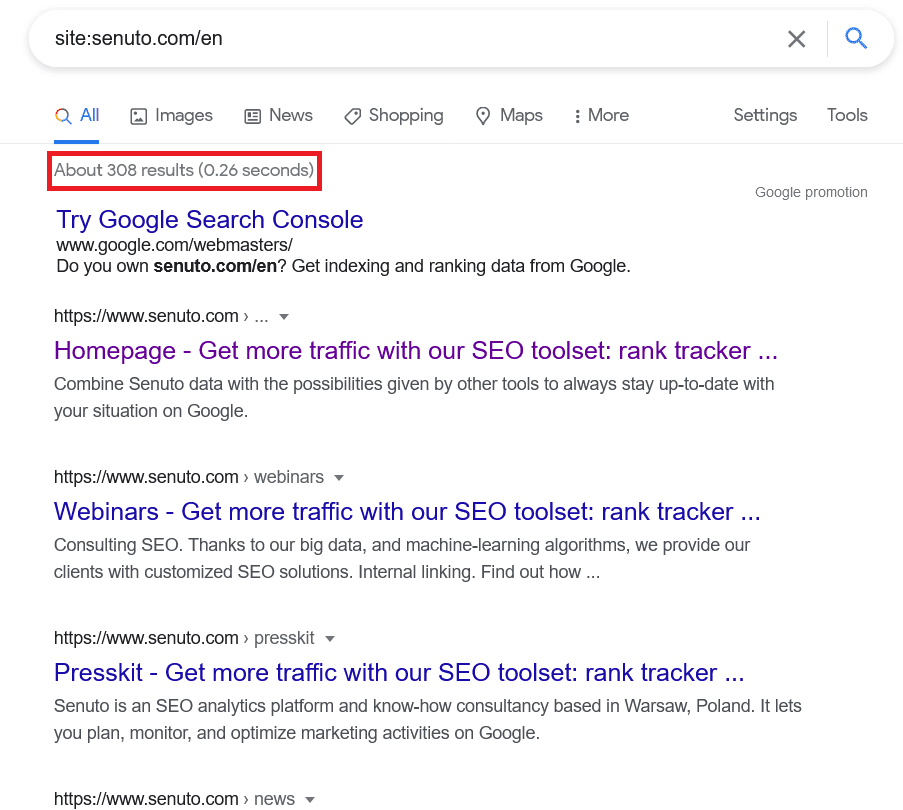Click the Shopping tag icon
This screenshot has height=810, width=903.
(352, 116)
